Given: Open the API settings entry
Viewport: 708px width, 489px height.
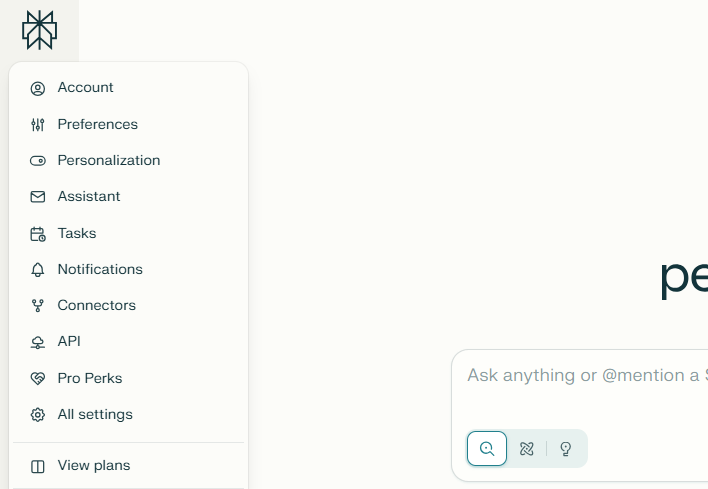Looking at the screenshot, I should 69,342.
